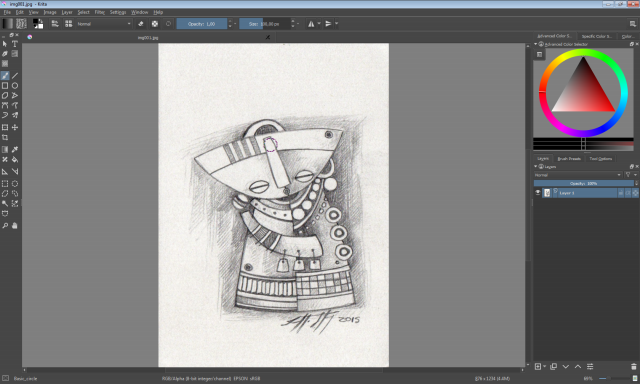The height and width of the screenshot is (384, 640).
Task: Select the Dynamic Brush tool
Action: coord(5,115)
